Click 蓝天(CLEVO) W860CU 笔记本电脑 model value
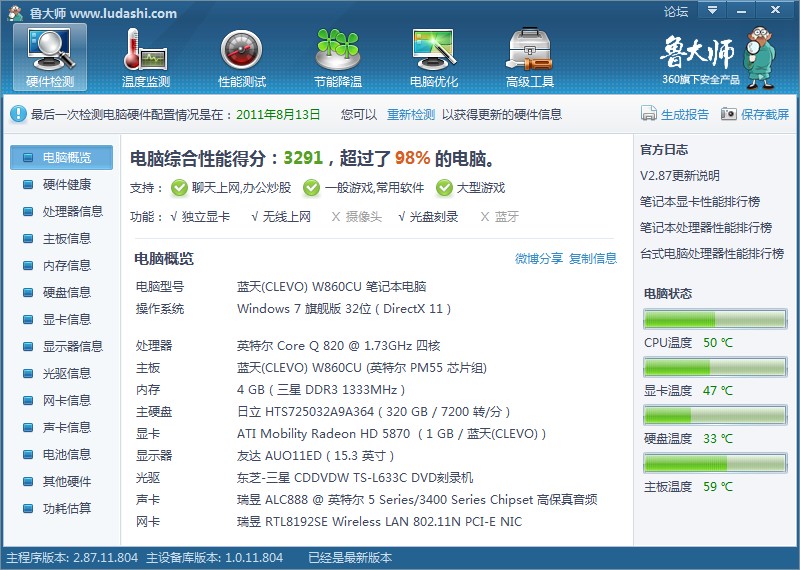 click(x=332, y=287)
